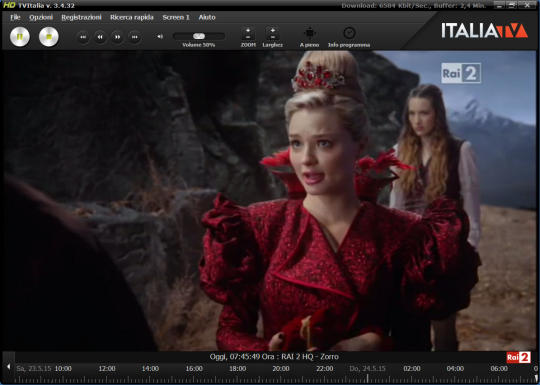
Task: Open the Ricerca rapida menu
Action: click(x=132, y=17)
